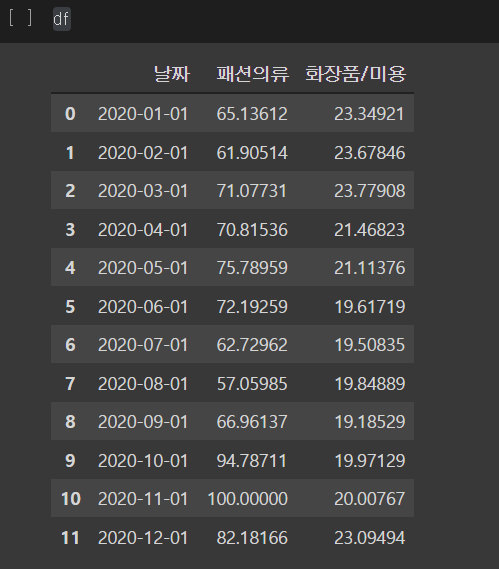Select the value 19.18529
This screenshot has height=569, width=499.
(369, 422)
